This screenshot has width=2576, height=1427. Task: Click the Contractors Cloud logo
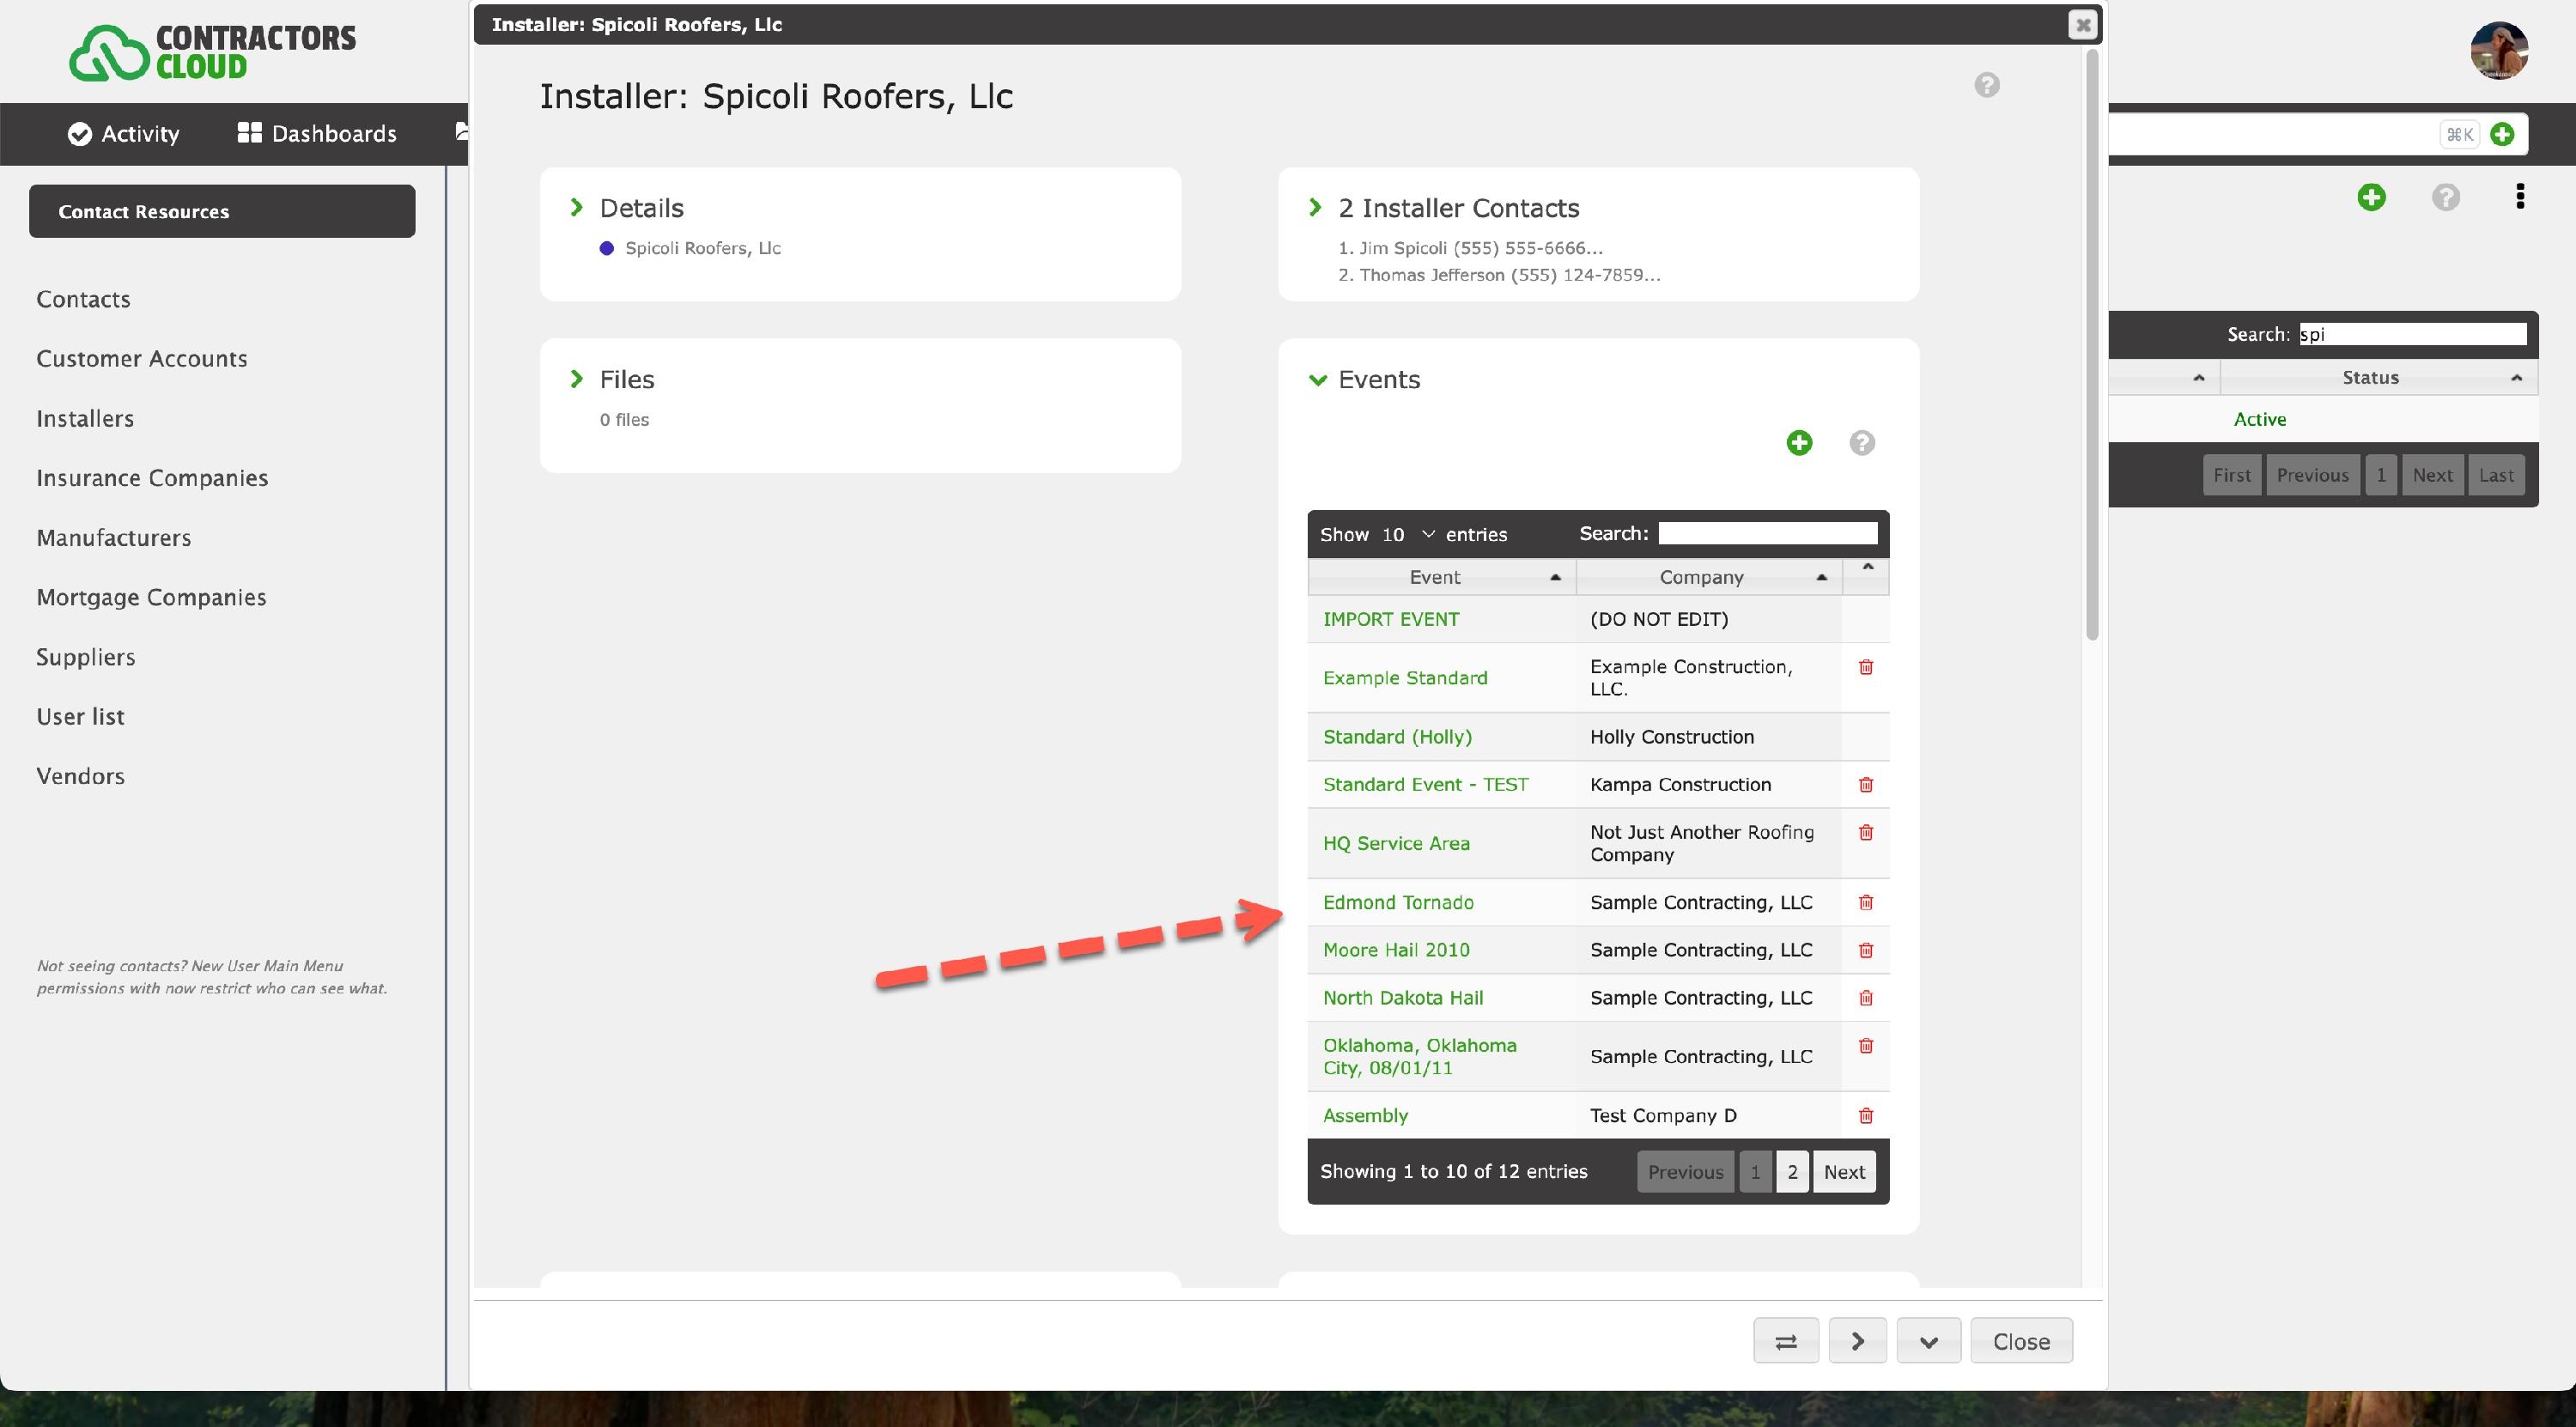tap(212, 52)
